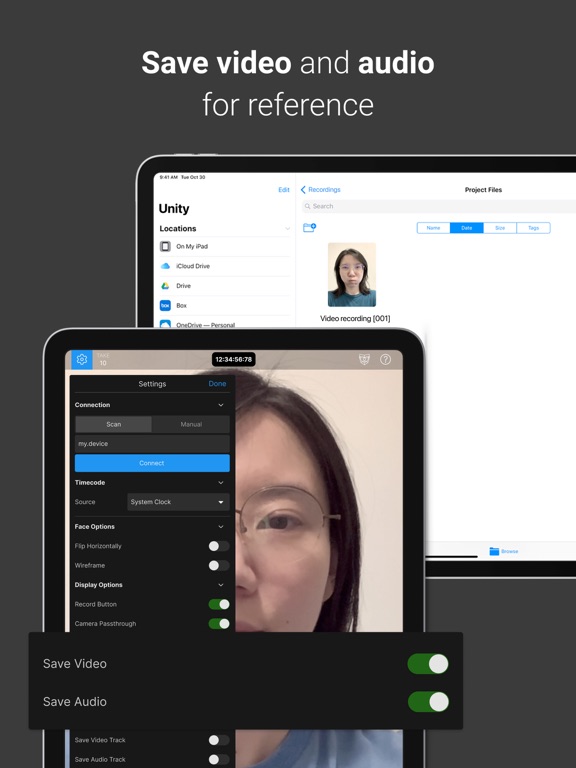The image size is (576, 768).
Task: Select the iCloud Drive icon
Action: [x=166, y=266]
